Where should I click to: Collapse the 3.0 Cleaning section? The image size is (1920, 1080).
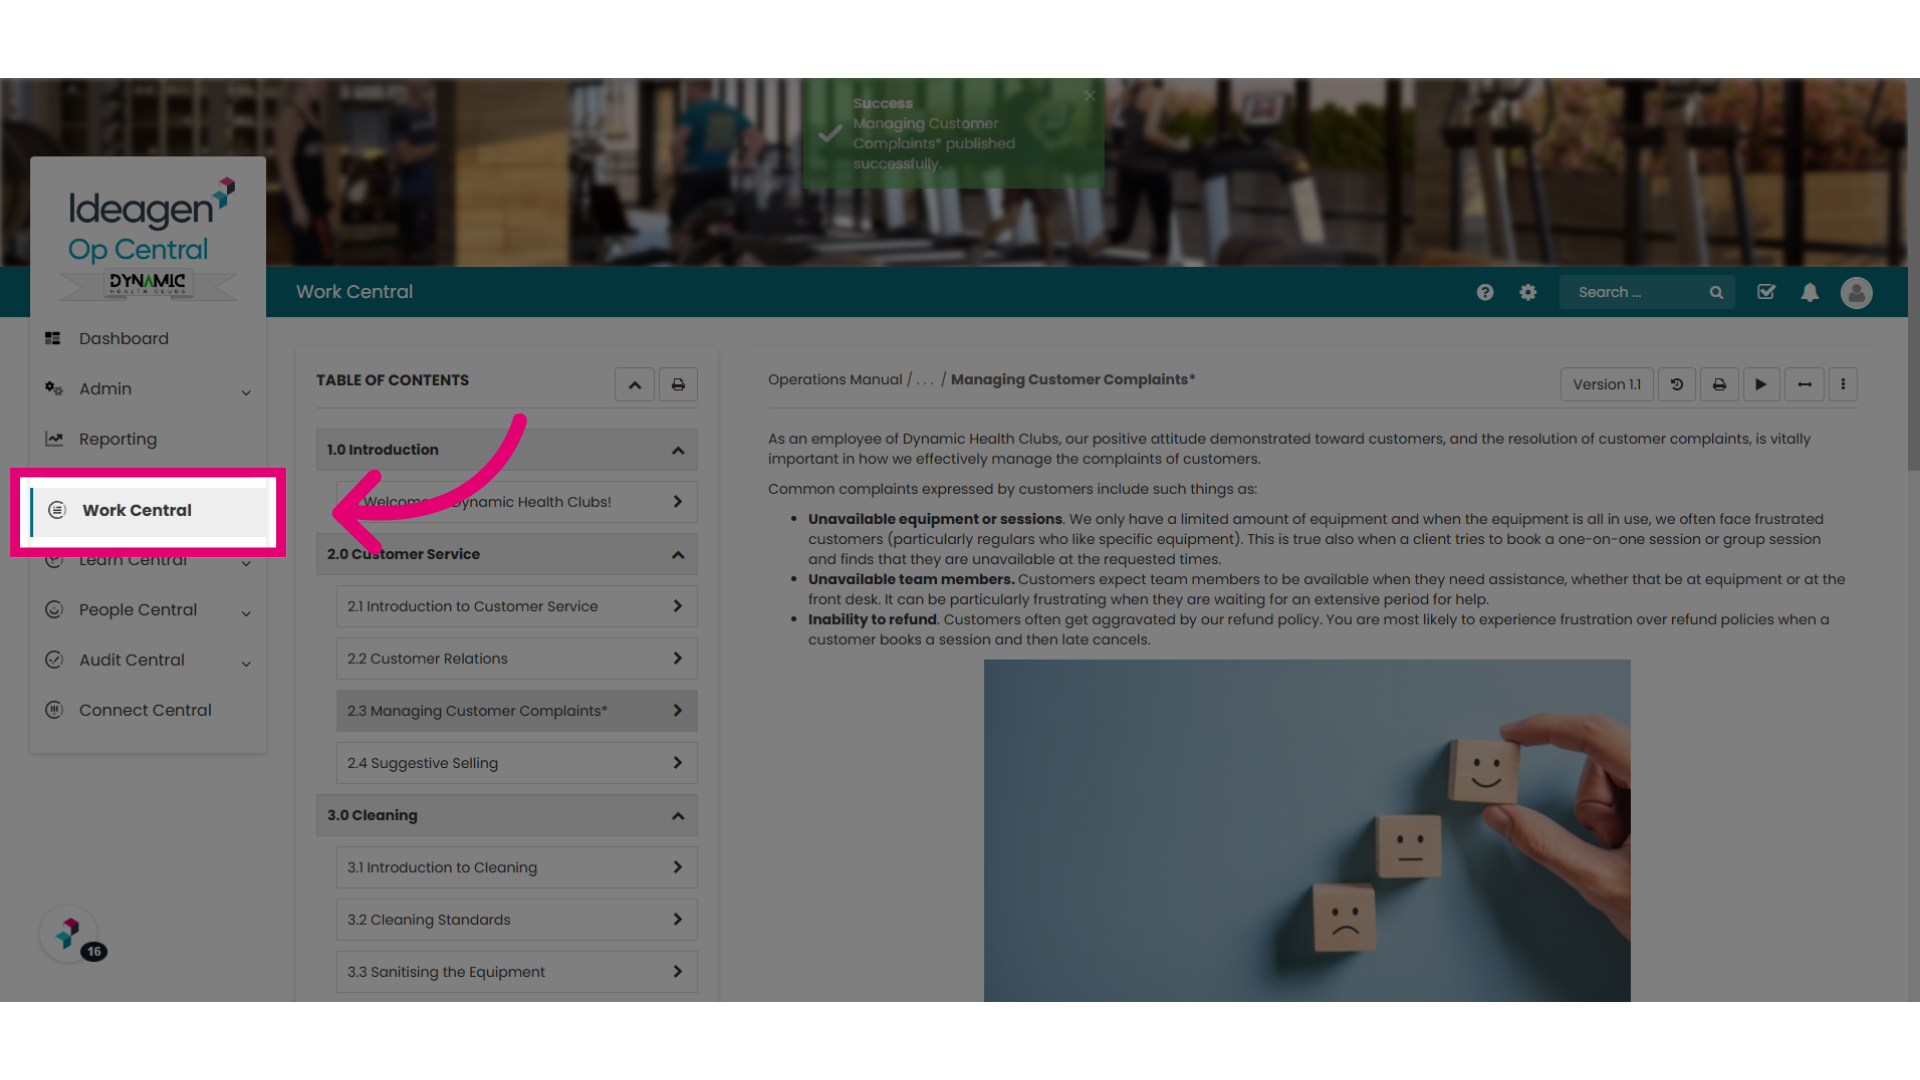(x=507, y=815)
